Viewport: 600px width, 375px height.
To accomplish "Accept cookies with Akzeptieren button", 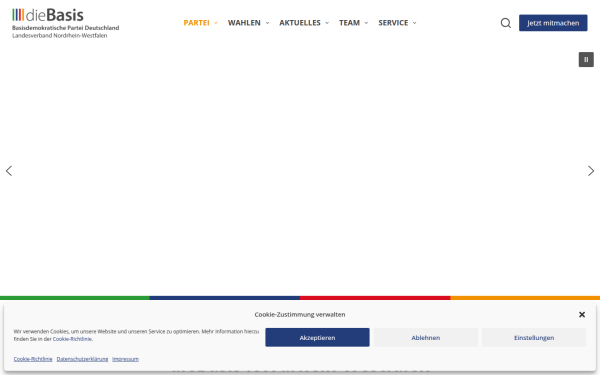I will (317, 338).
